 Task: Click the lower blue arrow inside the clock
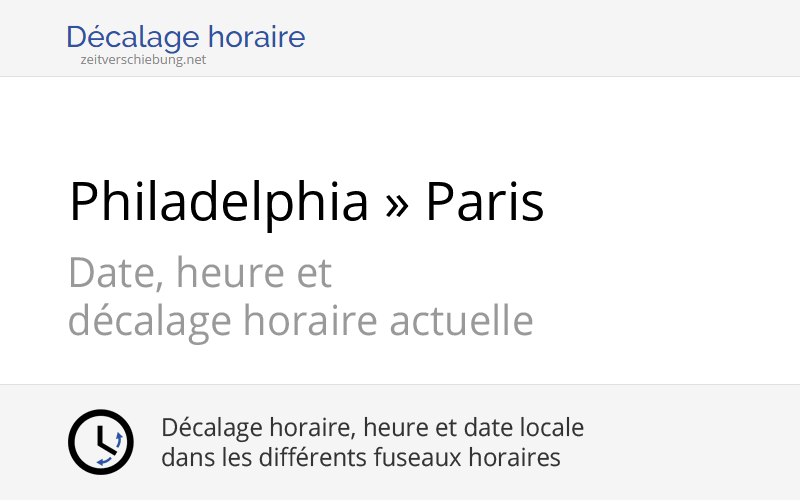tap(103, 460)
